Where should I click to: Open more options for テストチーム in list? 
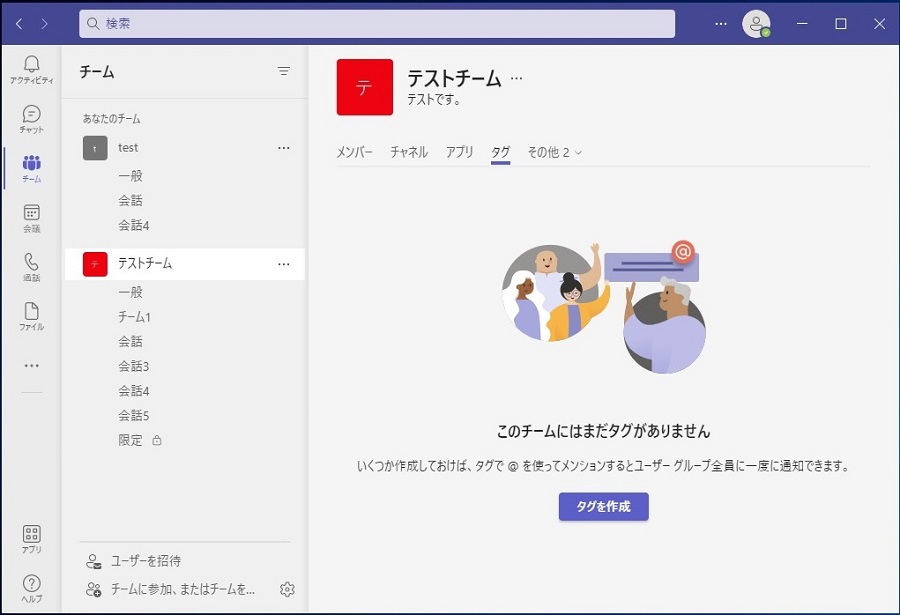pos(284,264)
